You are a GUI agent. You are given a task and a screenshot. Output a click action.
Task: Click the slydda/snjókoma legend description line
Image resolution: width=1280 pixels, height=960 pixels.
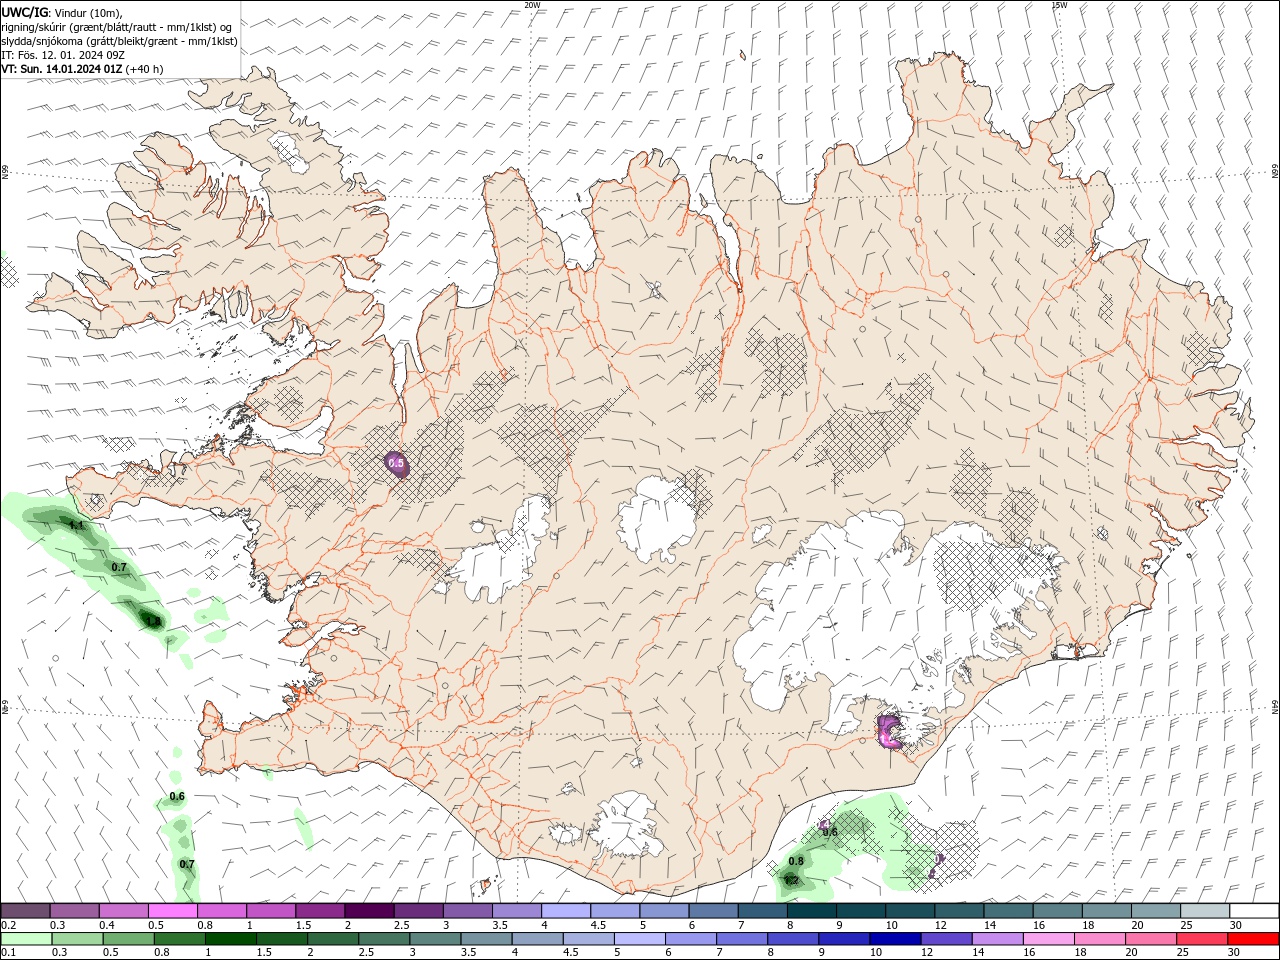(x=120, y=41)
